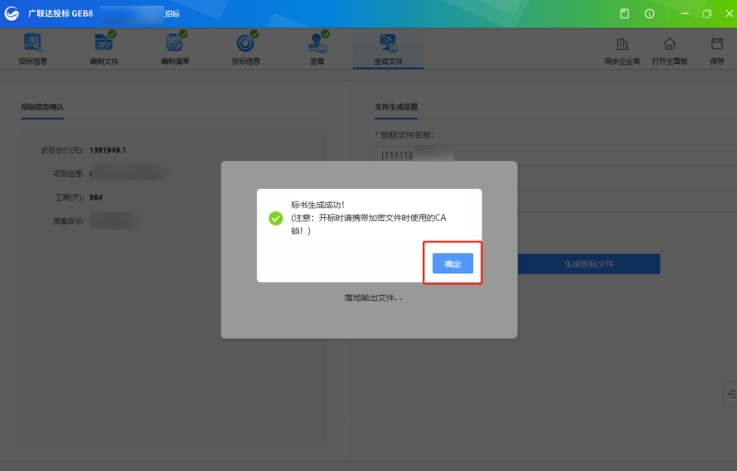Click the 投标文件名称 input field
737x471 pixels.
(x=555, y=154)
